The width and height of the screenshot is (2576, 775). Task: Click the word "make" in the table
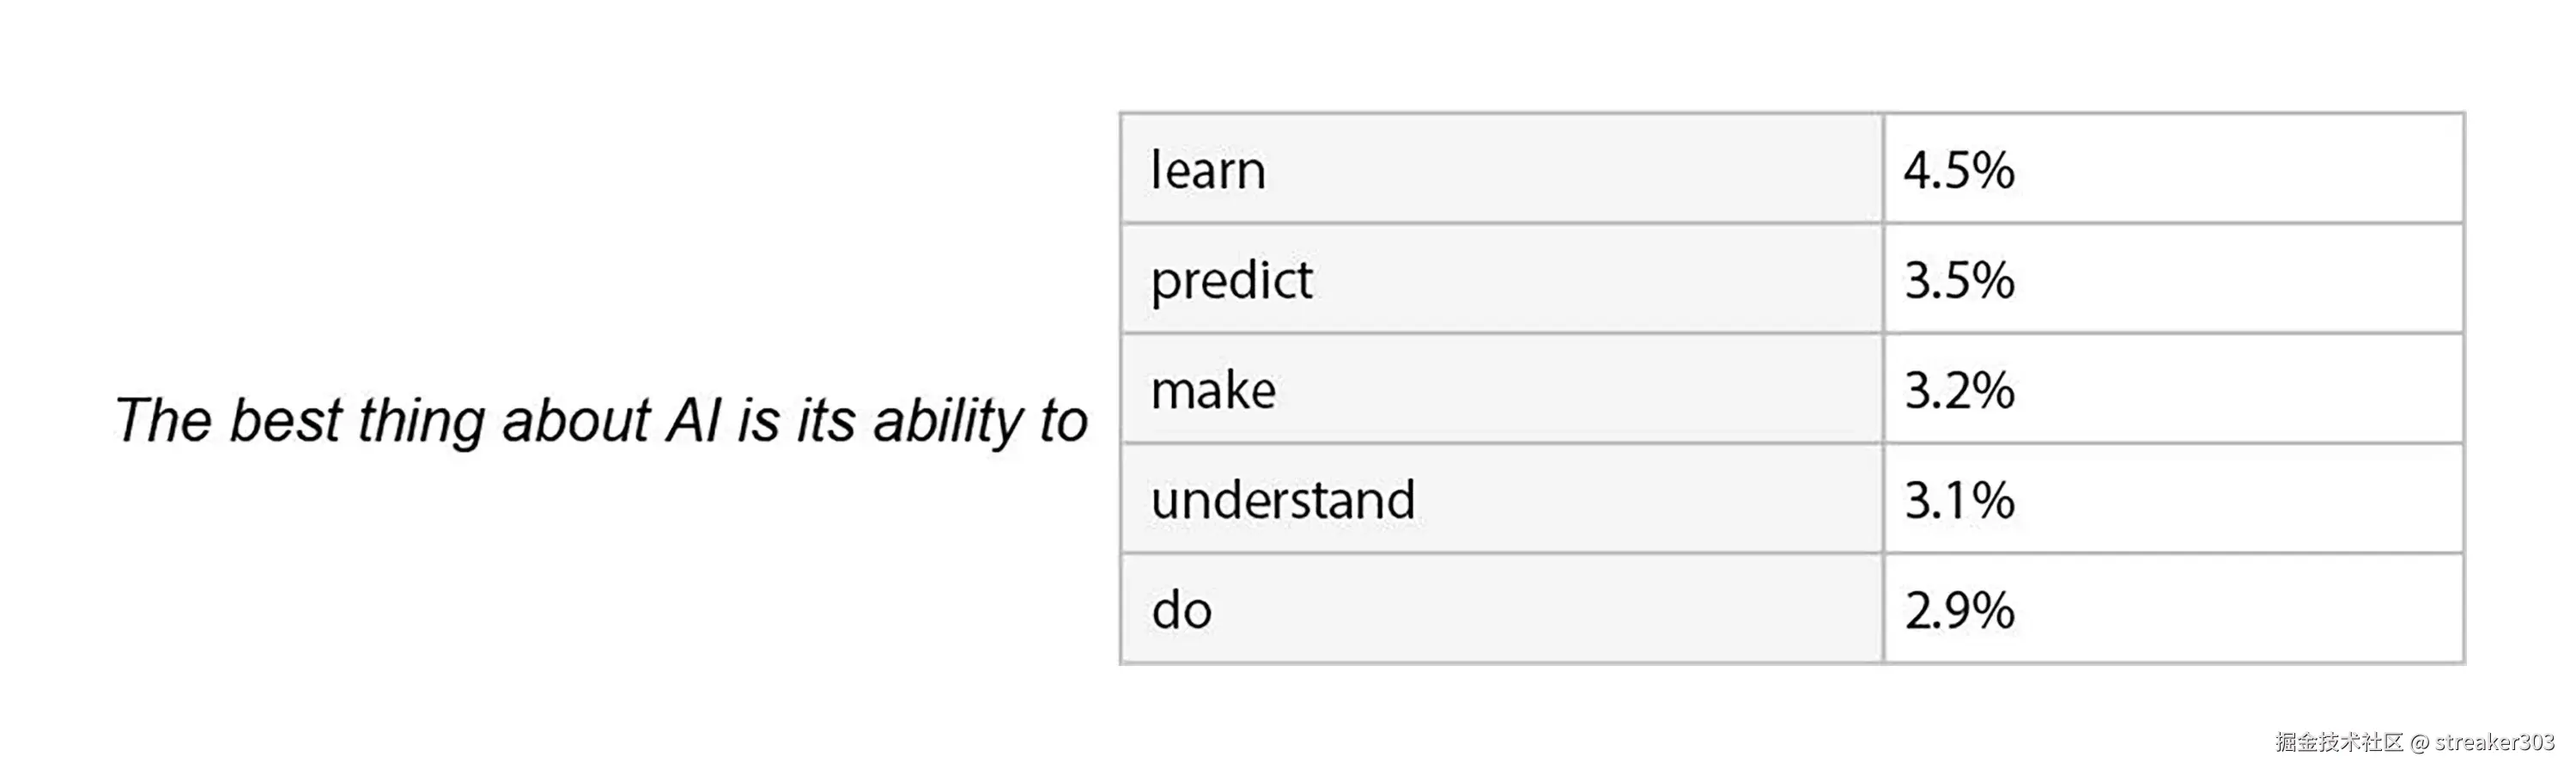click(1213, 390)
